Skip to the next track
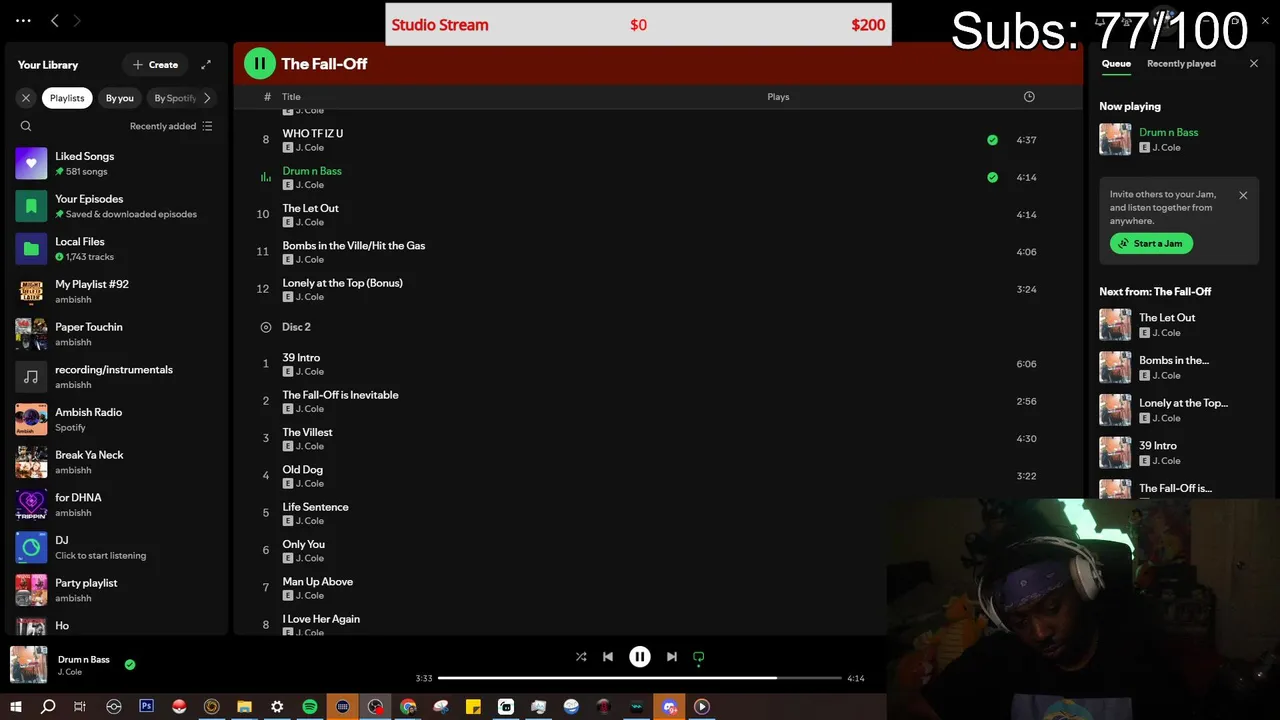This screenshot has height=720, width=1280. (x=672, y=657)
